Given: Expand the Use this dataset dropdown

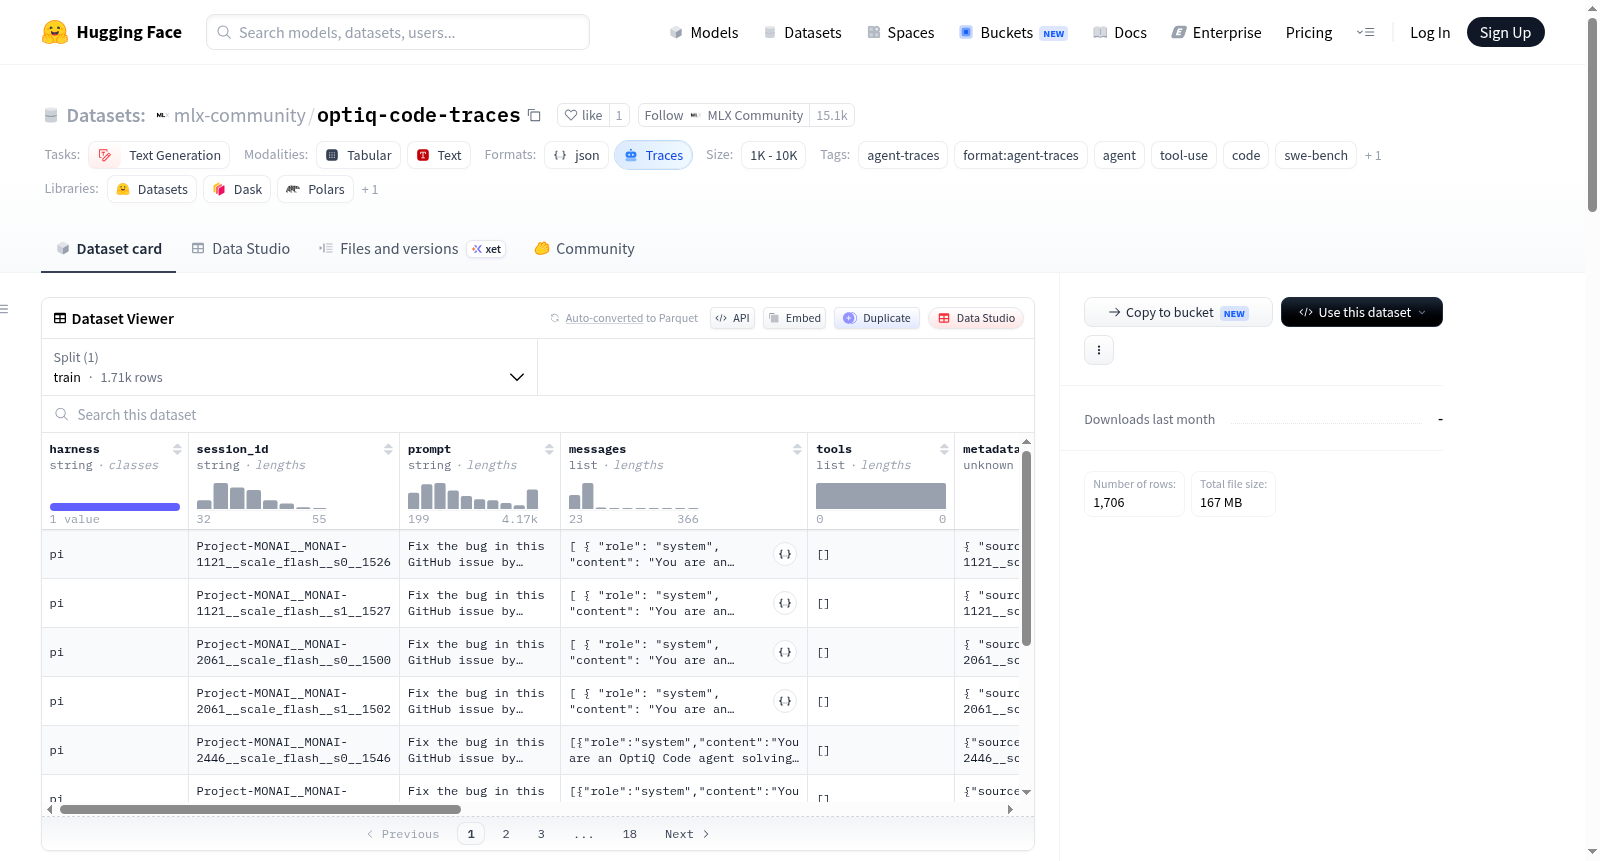Looking at the screenshot, I should tap(1362, 312).
